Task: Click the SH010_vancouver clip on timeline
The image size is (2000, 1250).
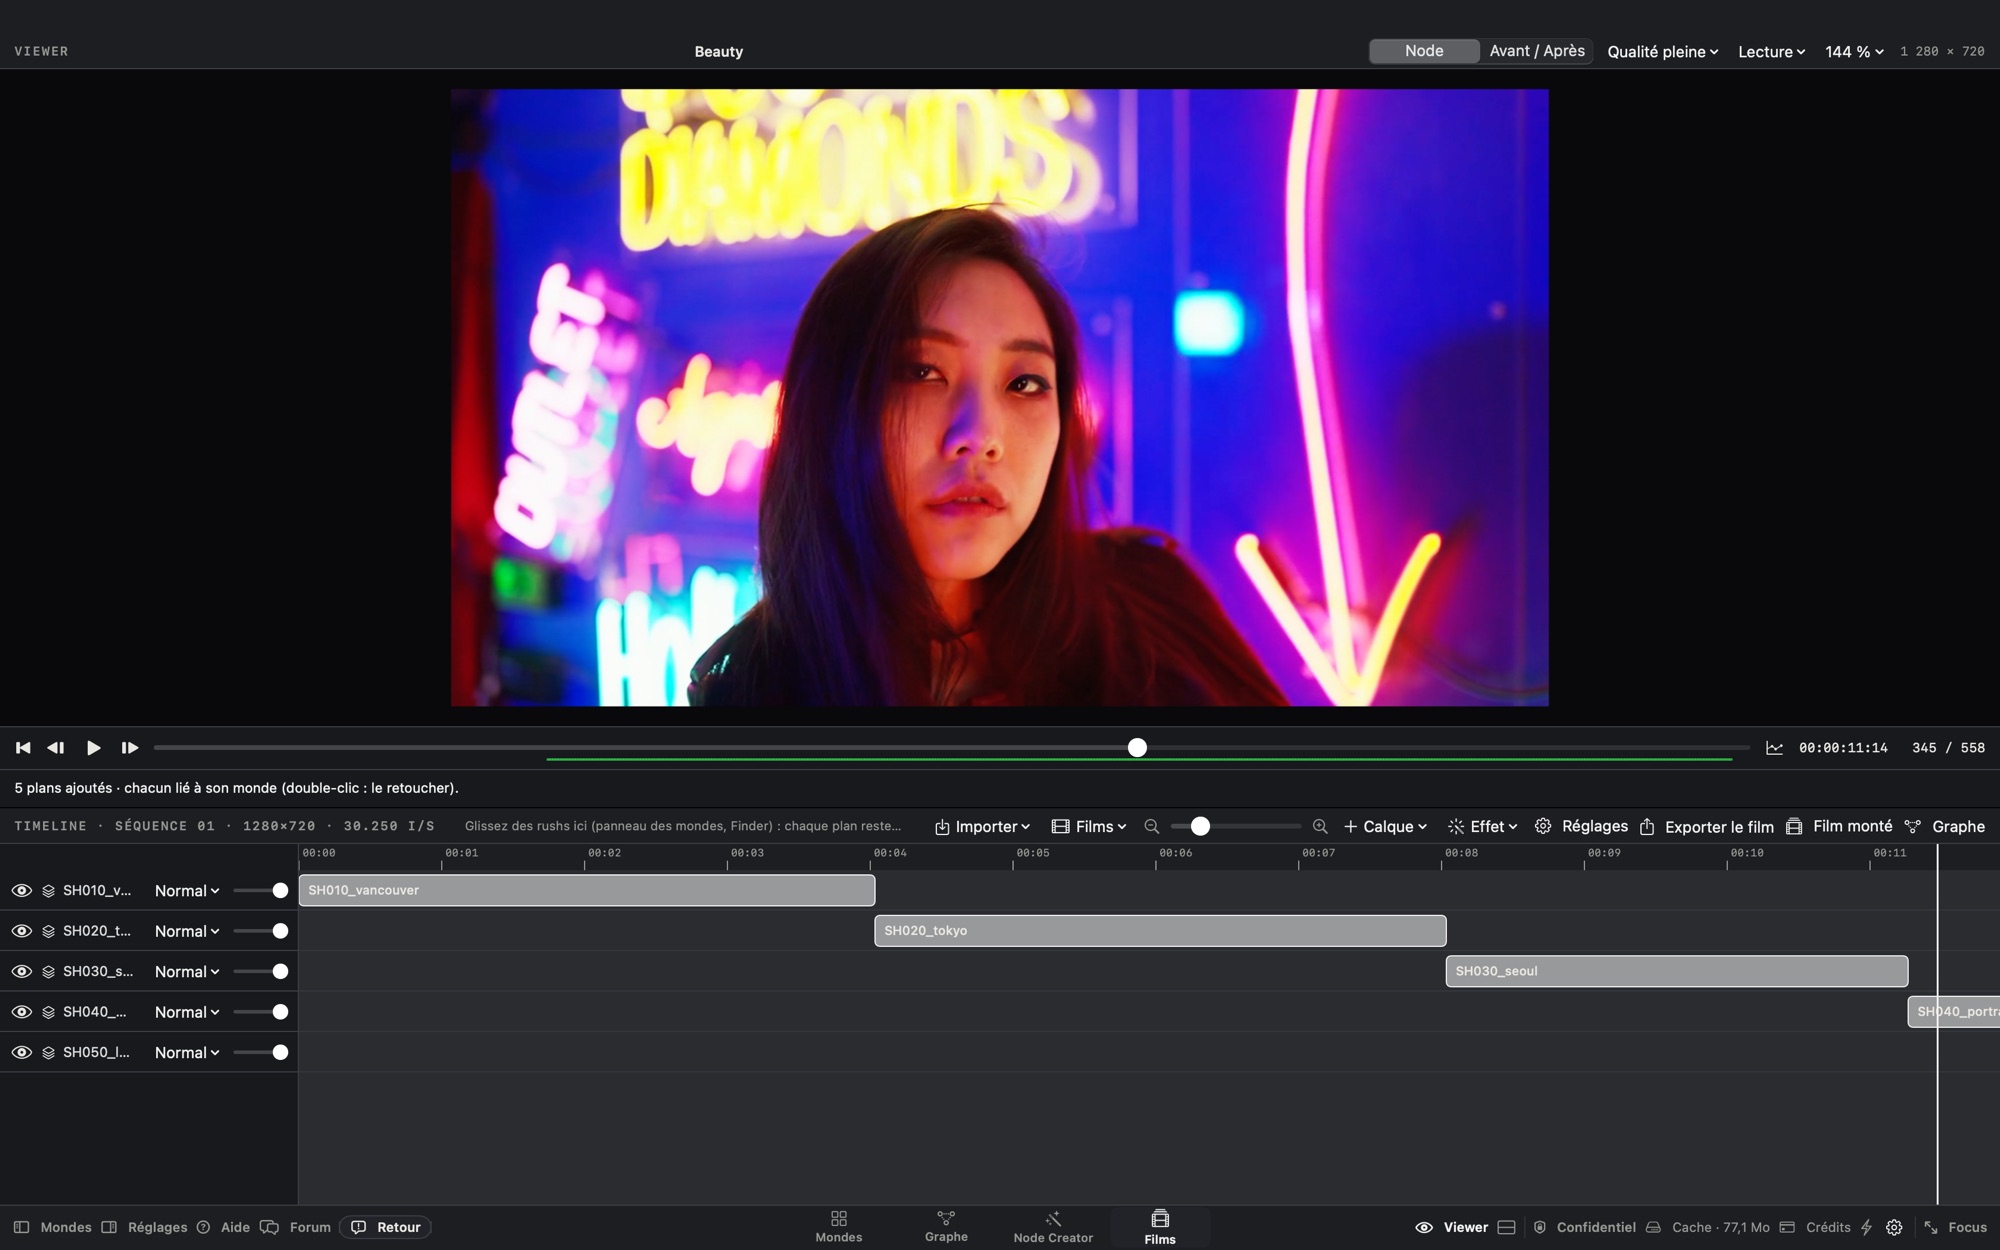Action: coord(587,890)
